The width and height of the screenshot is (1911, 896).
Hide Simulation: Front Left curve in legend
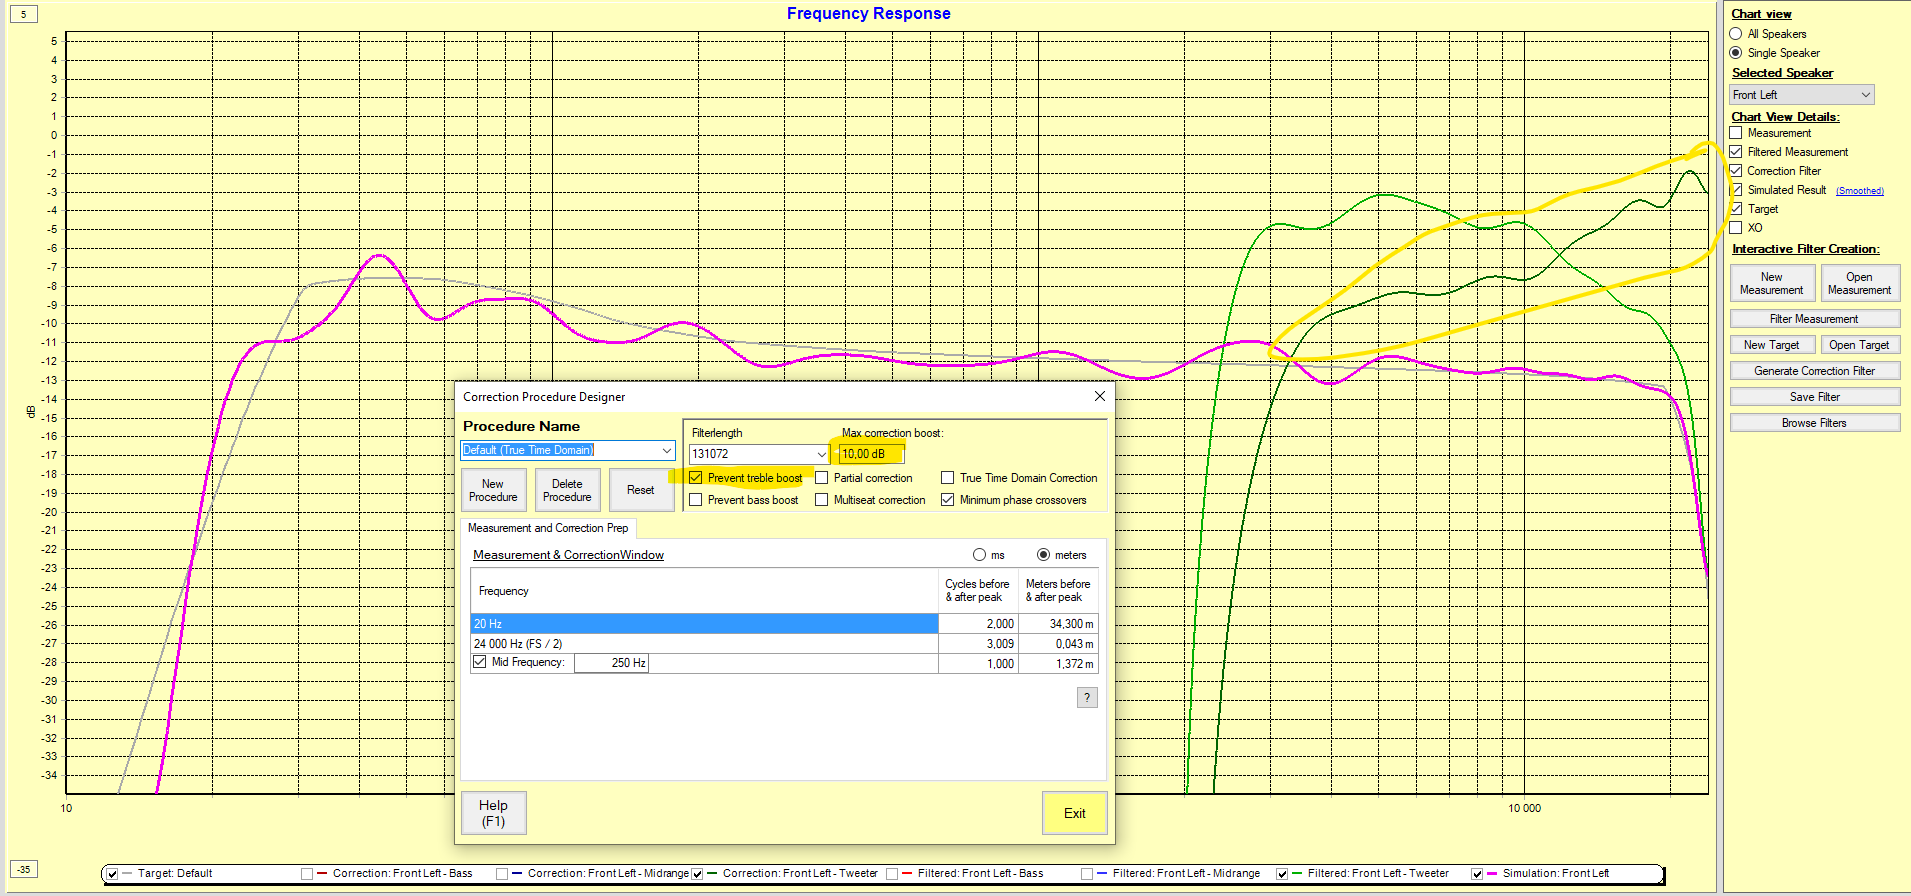tap(1477, 874)
